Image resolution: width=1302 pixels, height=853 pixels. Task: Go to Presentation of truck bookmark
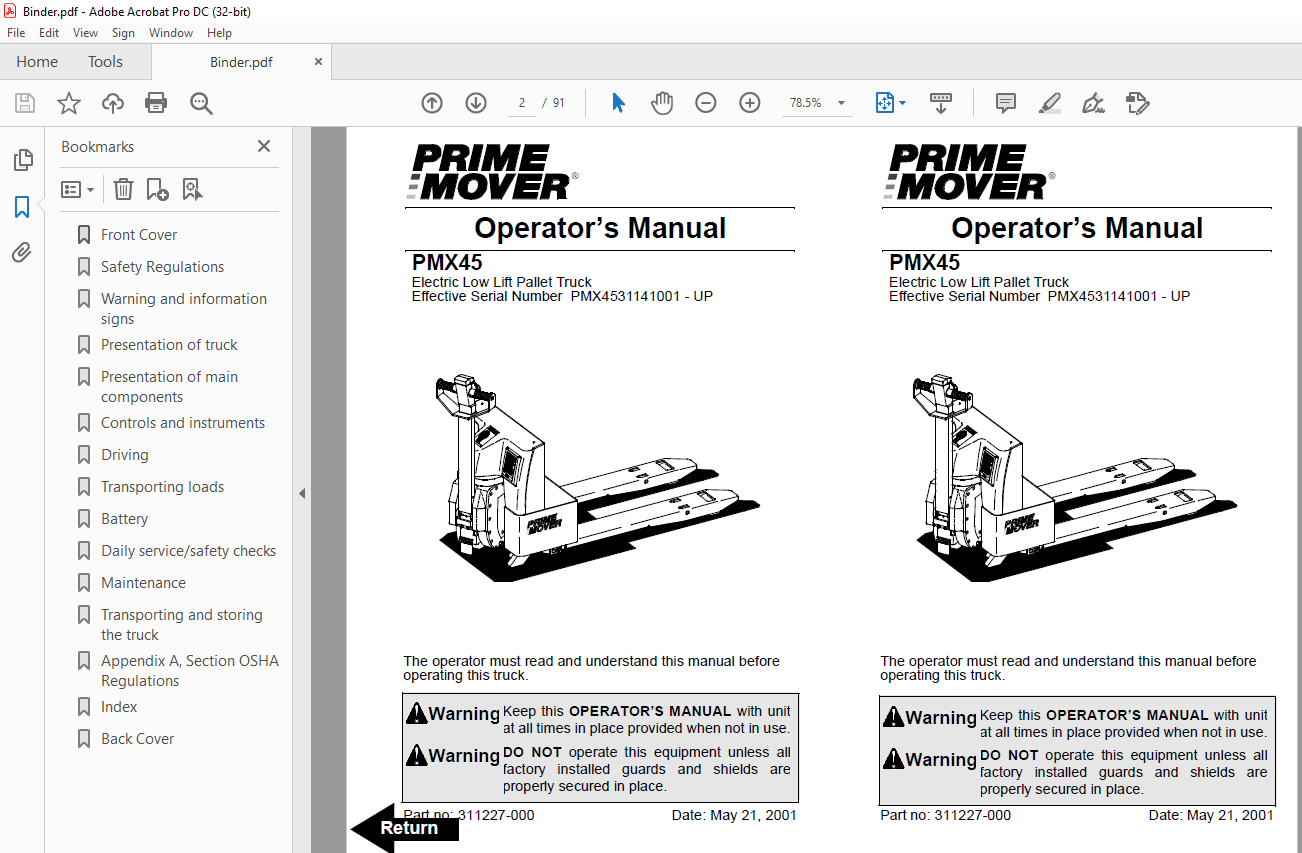pos(169,345)
